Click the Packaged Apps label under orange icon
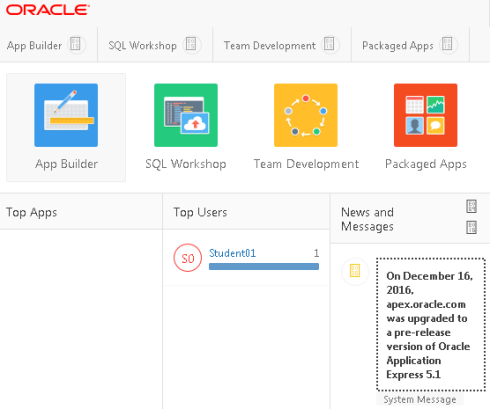 click(x=426, y=164)
